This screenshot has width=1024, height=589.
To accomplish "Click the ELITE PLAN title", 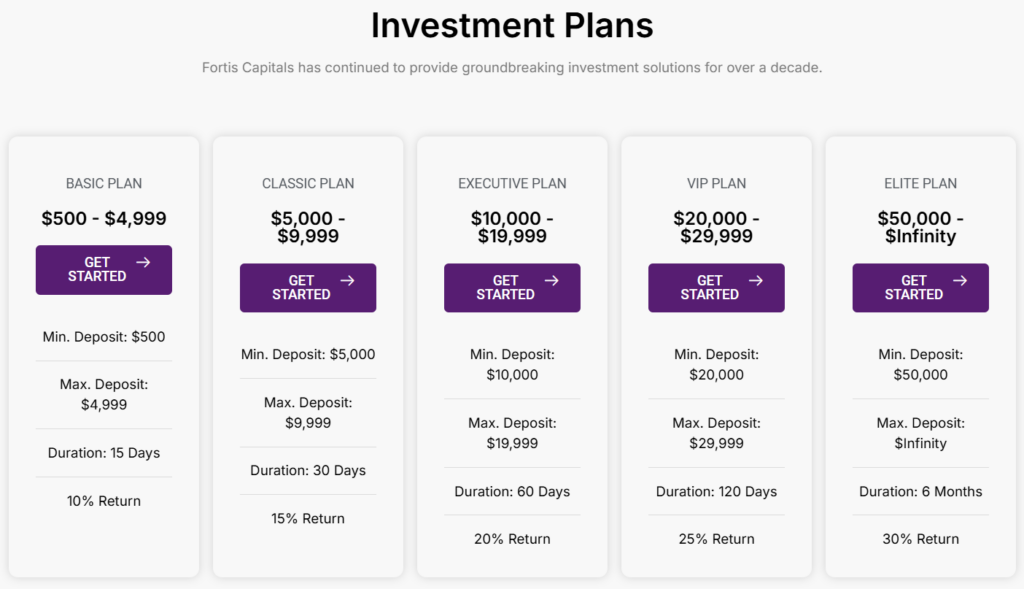I will [920, 184].
